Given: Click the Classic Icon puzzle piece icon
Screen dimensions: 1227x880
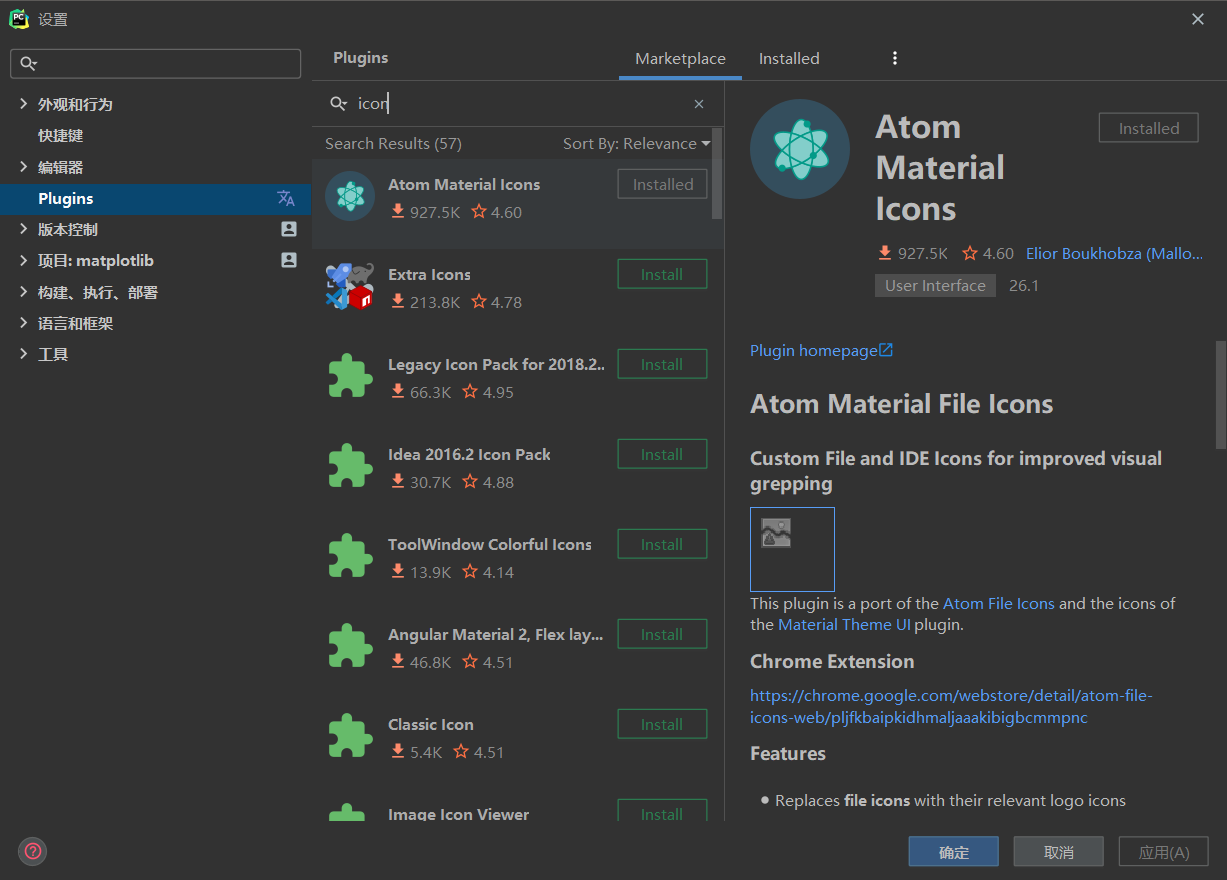Looking at the screenshot, I should pos(349,736).
